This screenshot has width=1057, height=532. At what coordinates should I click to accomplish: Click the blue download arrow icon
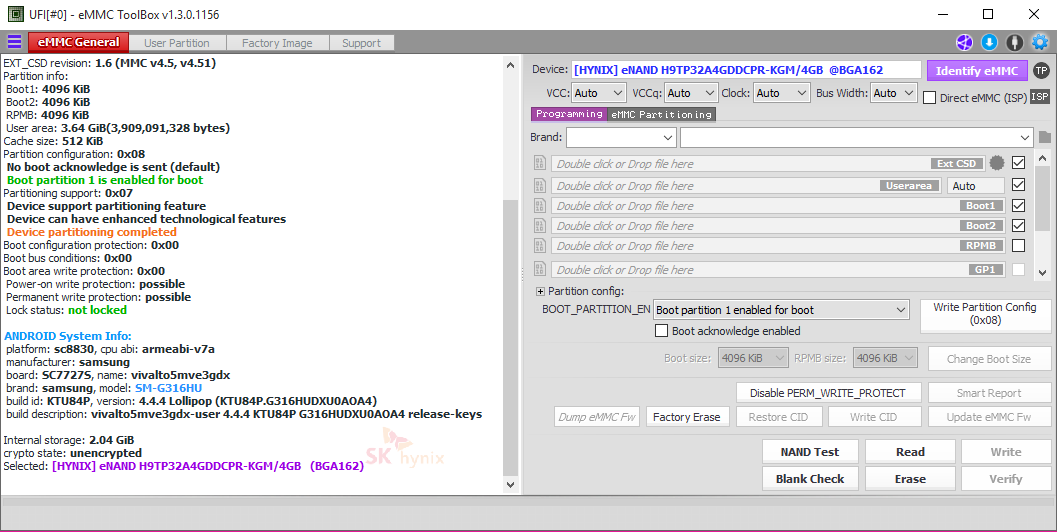click(989, 42)
